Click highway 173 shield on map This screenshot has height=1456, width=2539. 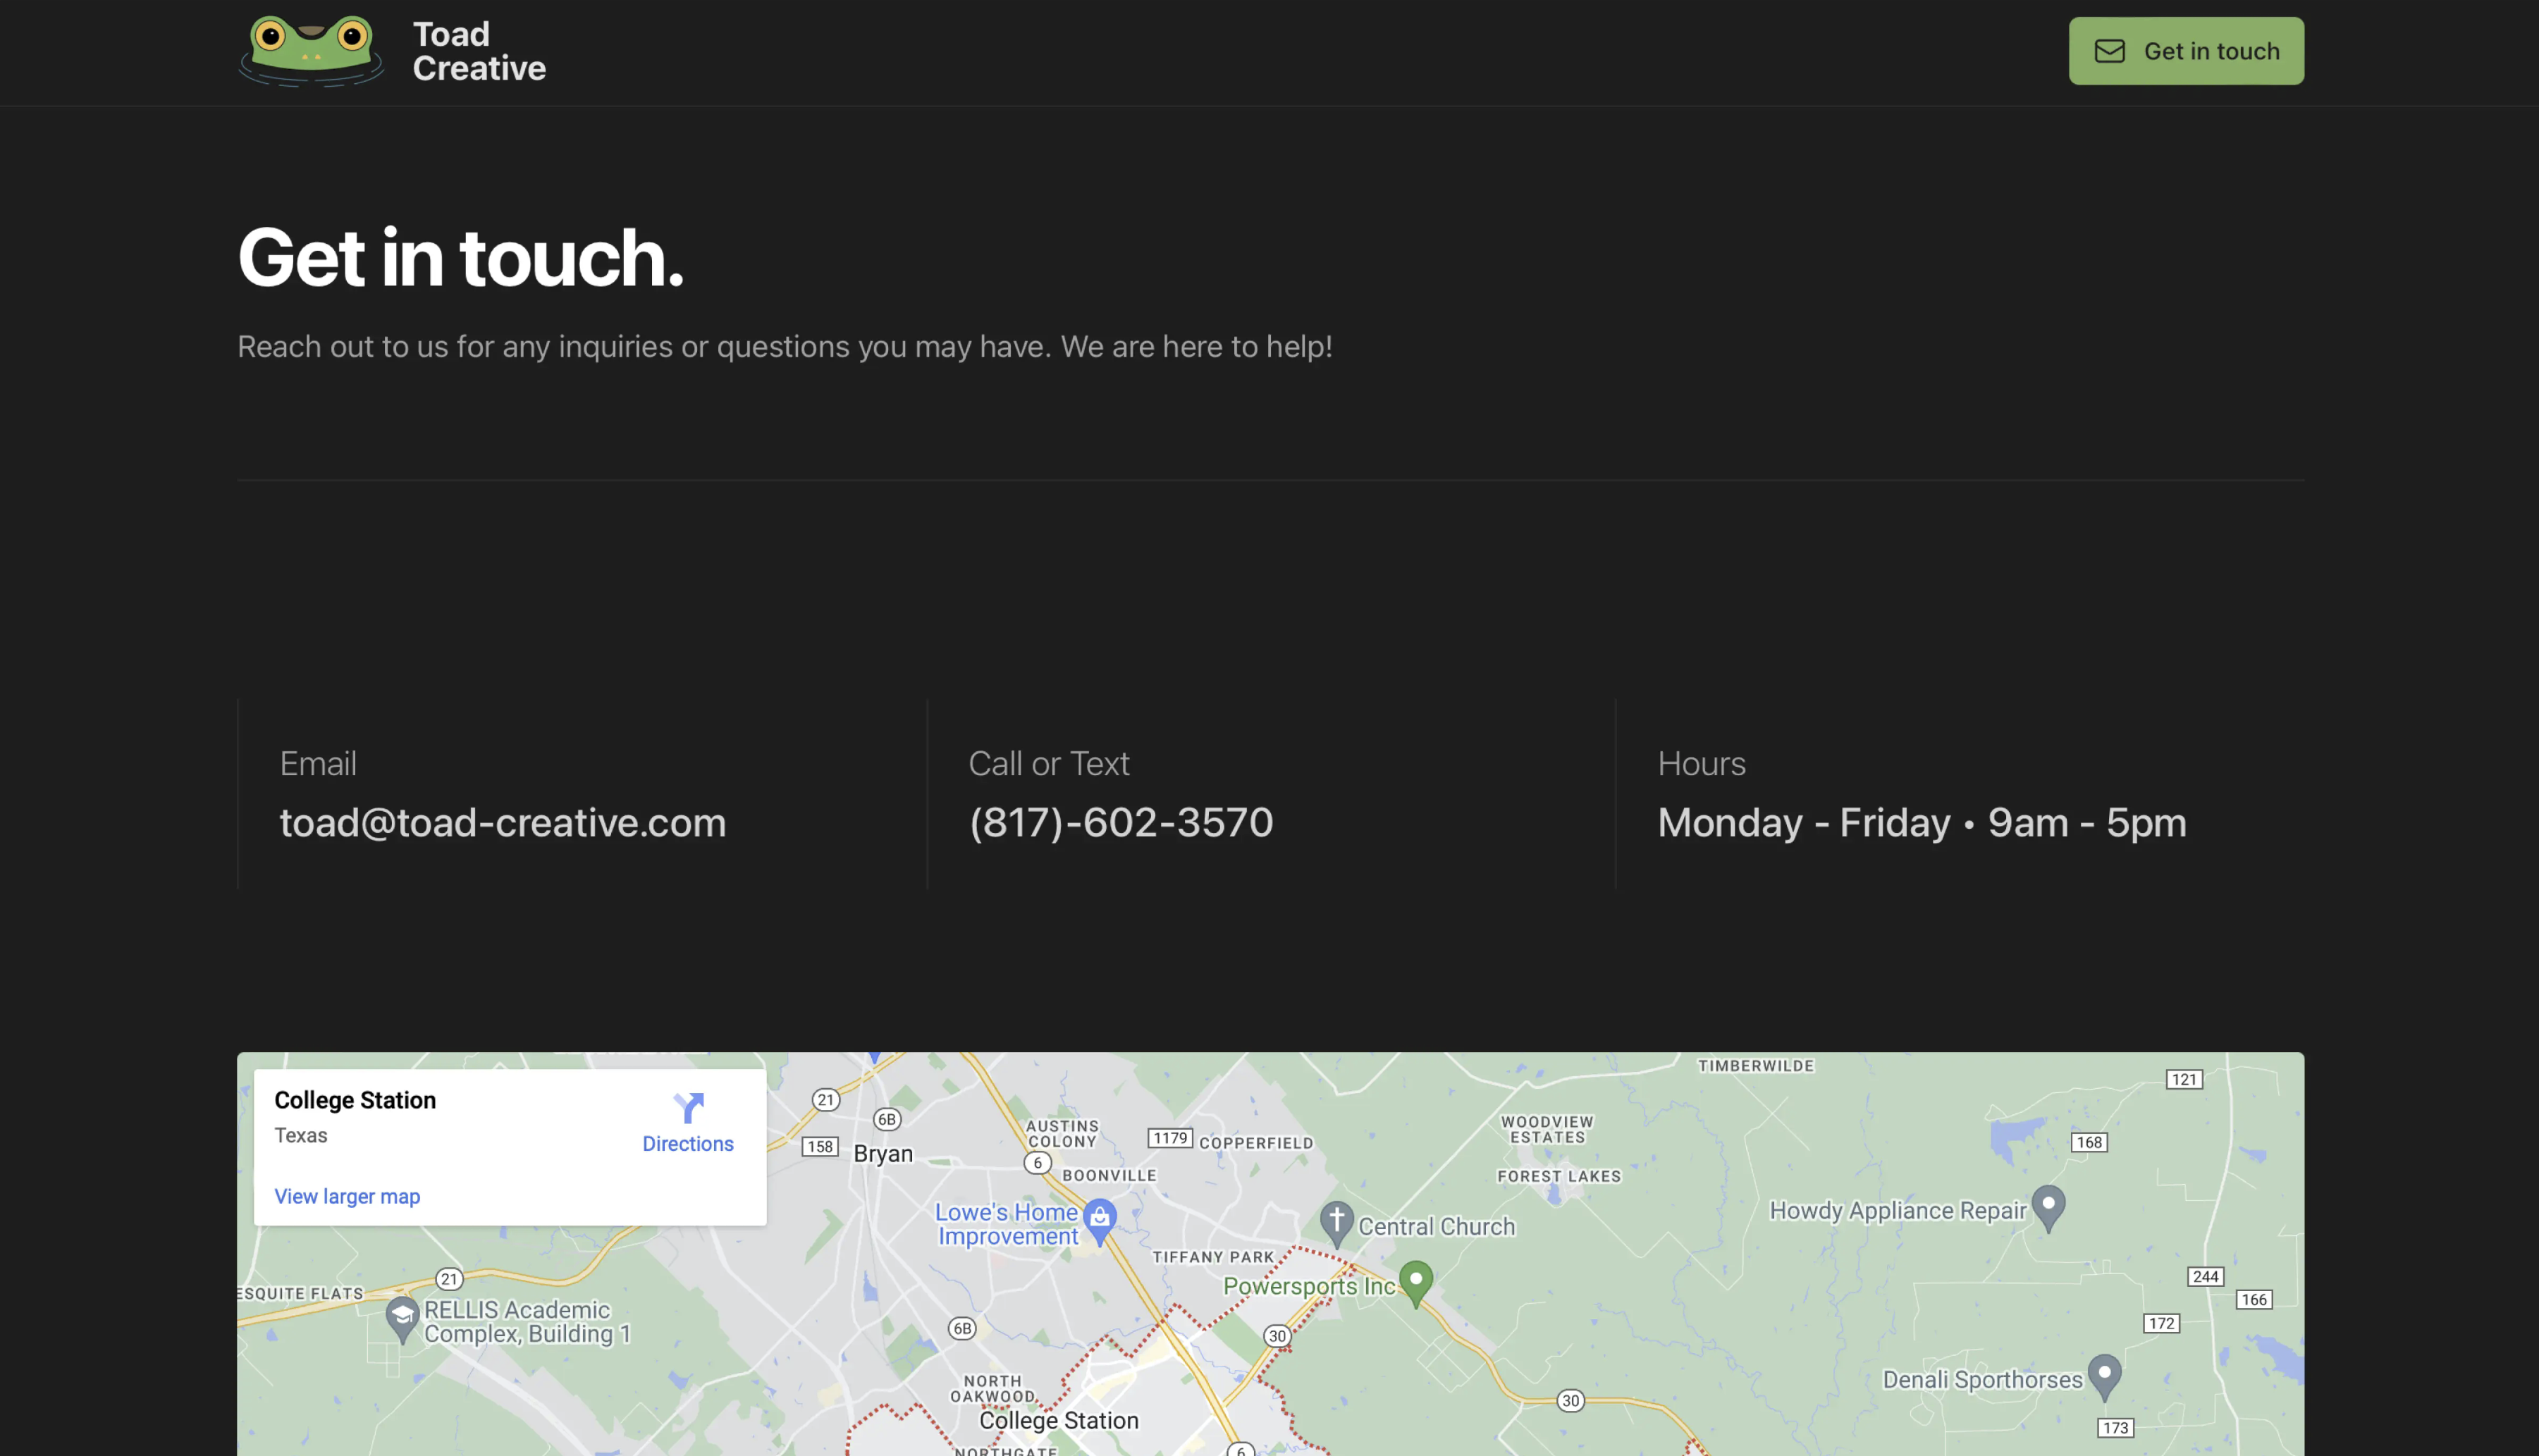click(2115, 1428)
